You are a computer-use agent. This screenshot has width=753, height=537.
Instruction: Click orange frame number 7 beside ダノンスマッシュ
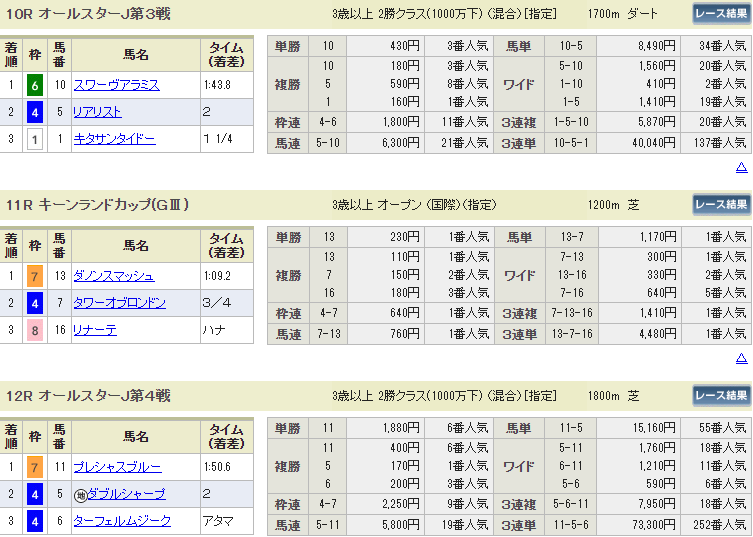click(35, 276)
